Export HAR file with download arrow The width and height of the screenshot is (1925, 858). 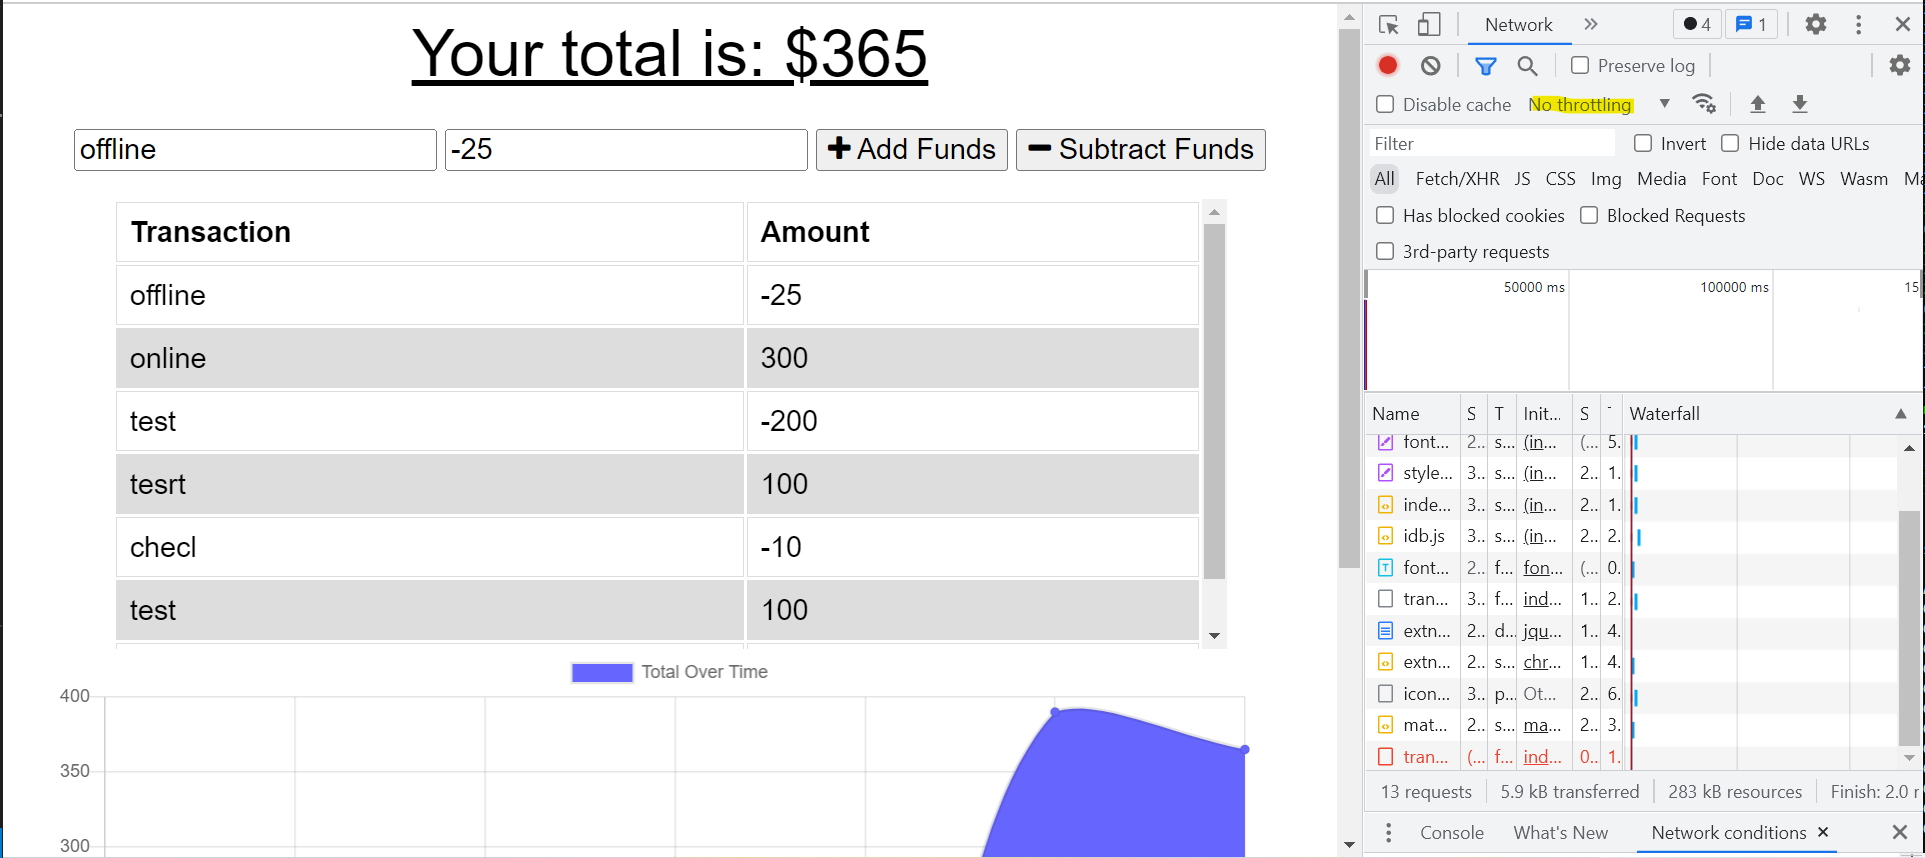point(1800,104)
